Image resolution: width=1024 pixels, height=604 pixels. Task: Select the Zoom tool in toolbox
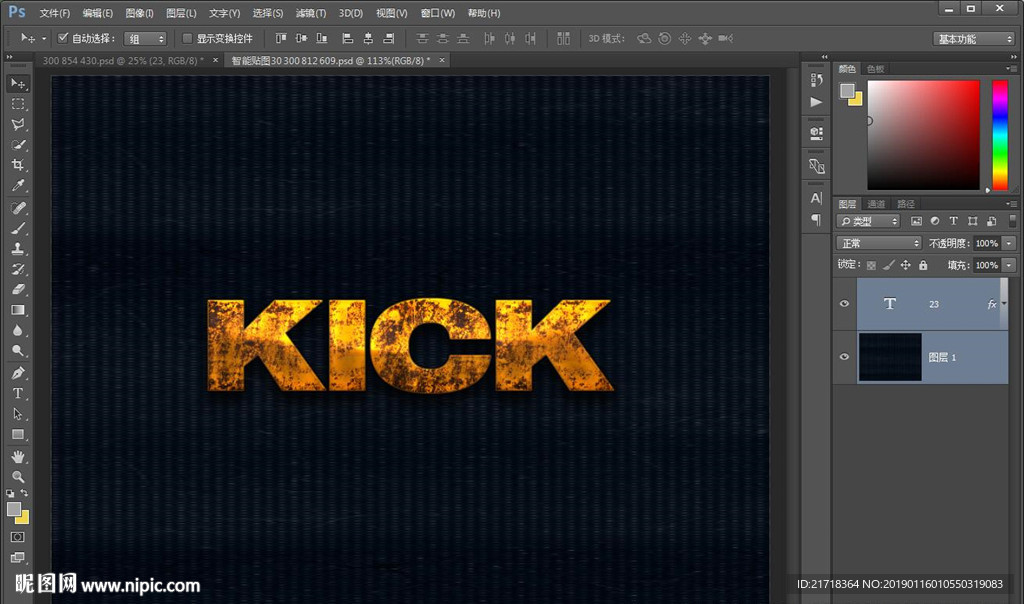pyautogui.click(x=18, y=476)
